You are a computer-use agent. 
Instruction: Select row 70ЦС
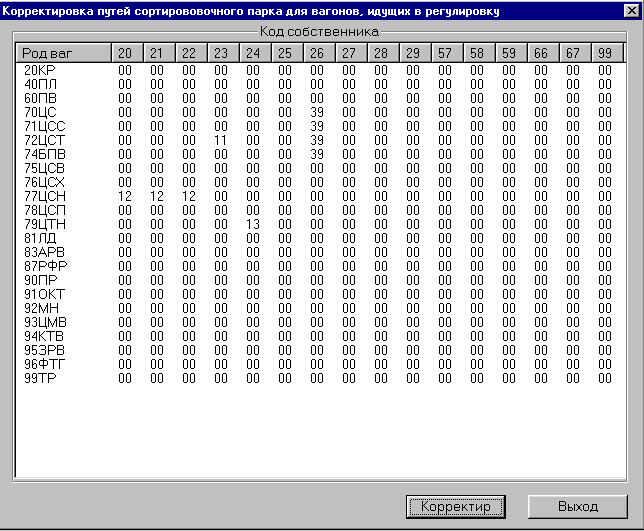pos(320,112)
